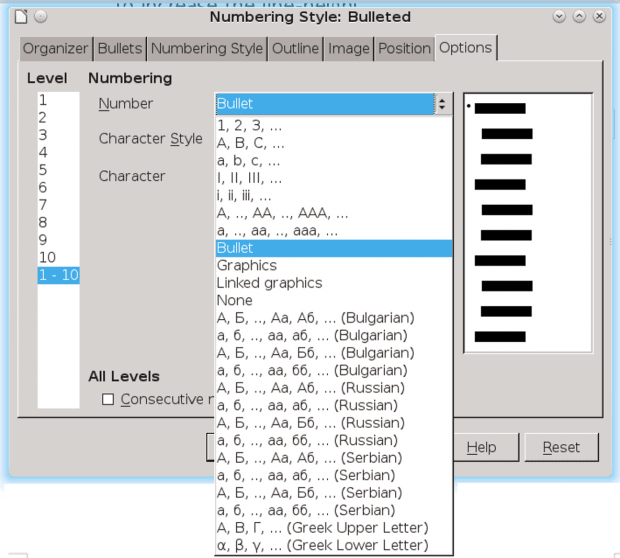Viewport: 620px width, 558px height.
Task: Select Greek Upper Letter numbering
Action: [x=334, y=528]
